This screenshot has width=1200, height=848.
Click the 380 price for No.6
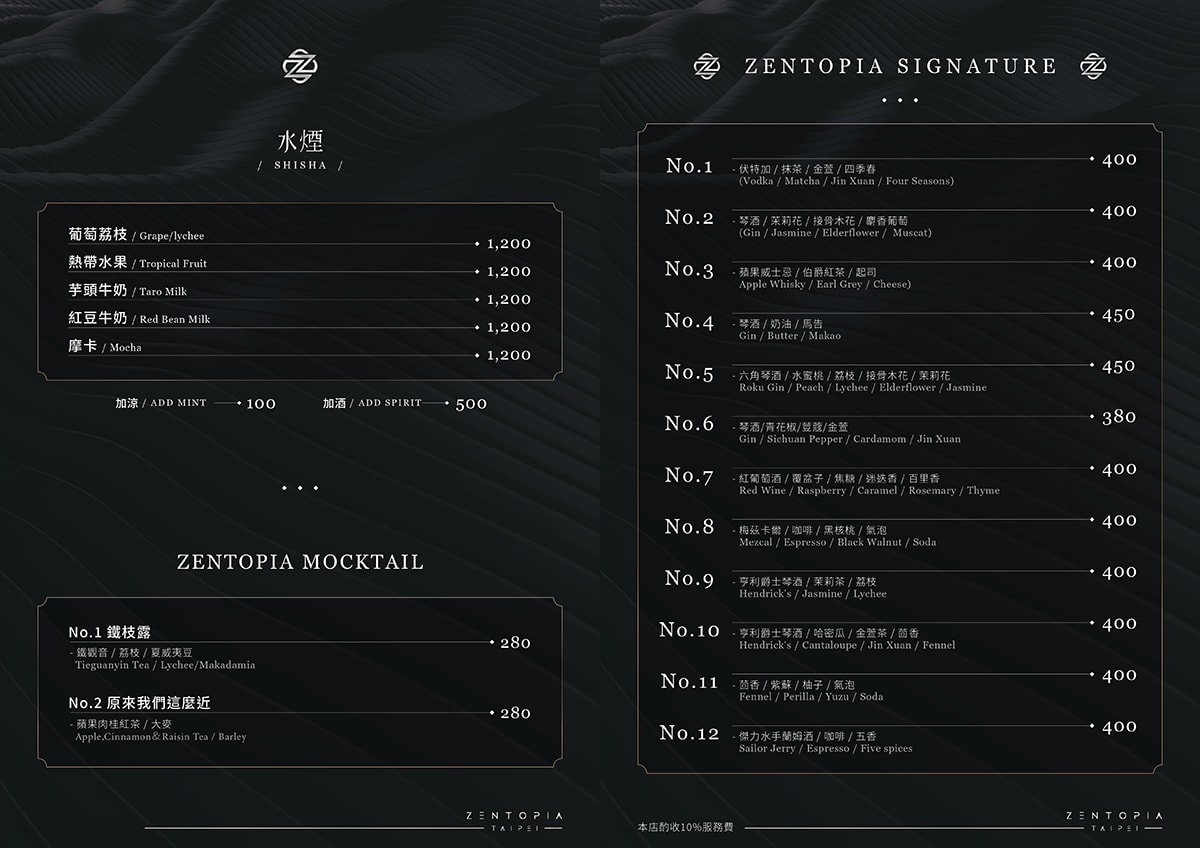click(x=1119, y=418)
